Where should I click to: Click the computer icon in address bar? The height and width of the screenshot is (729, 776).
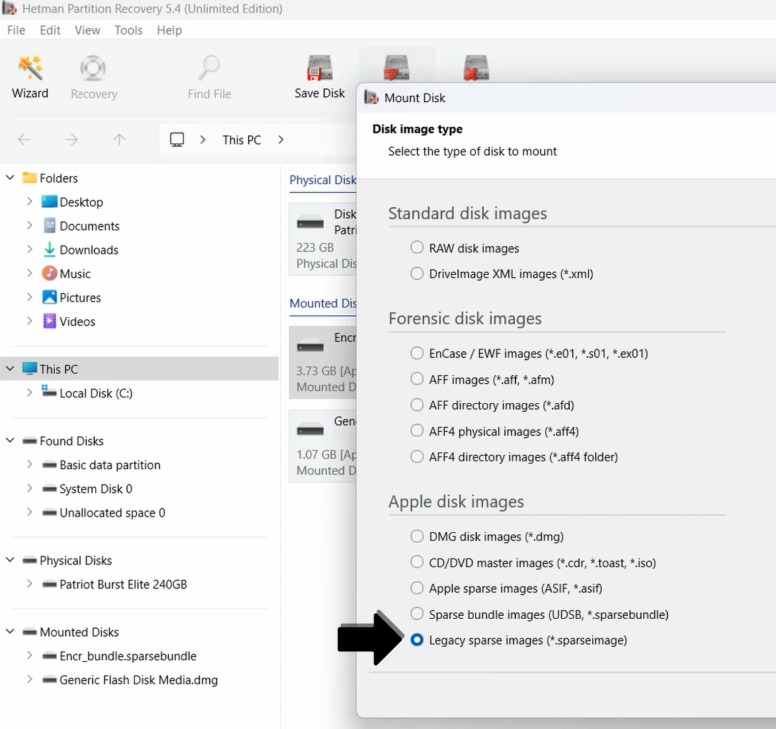pos(177,140)
